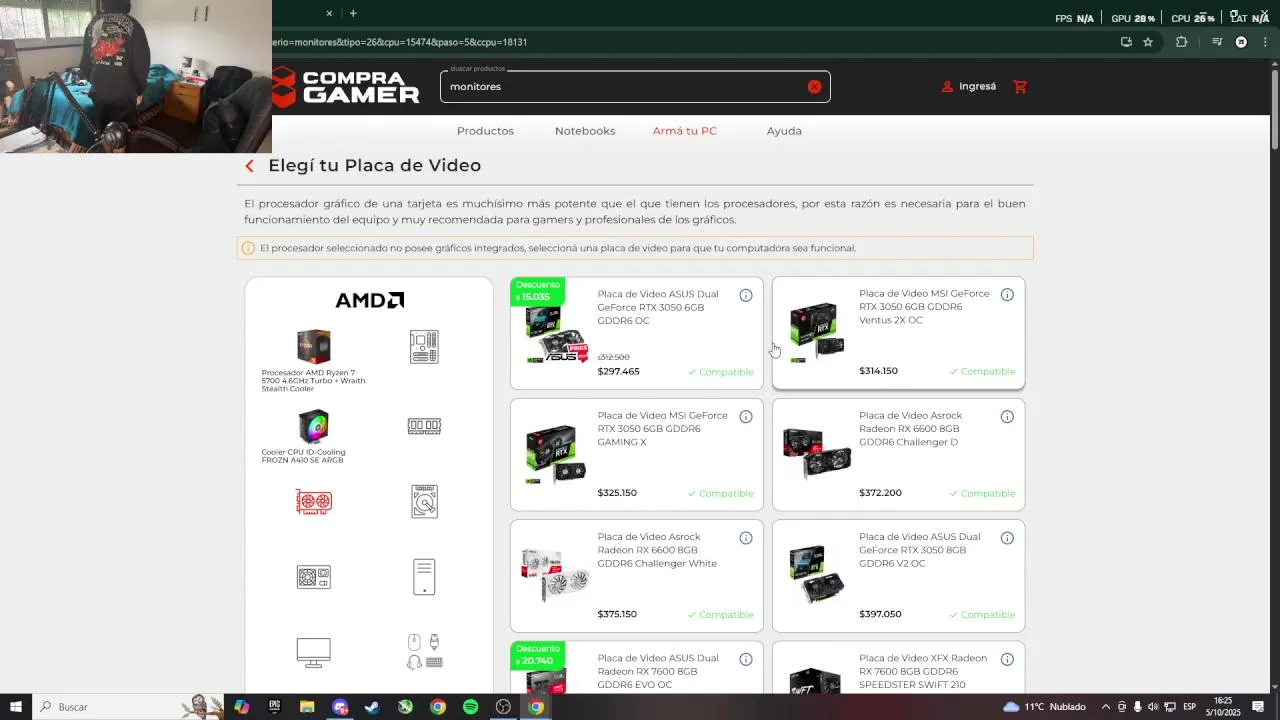The image size is (1280, 720).
Task: Select the red video card step icon
Action: (314, 501)
